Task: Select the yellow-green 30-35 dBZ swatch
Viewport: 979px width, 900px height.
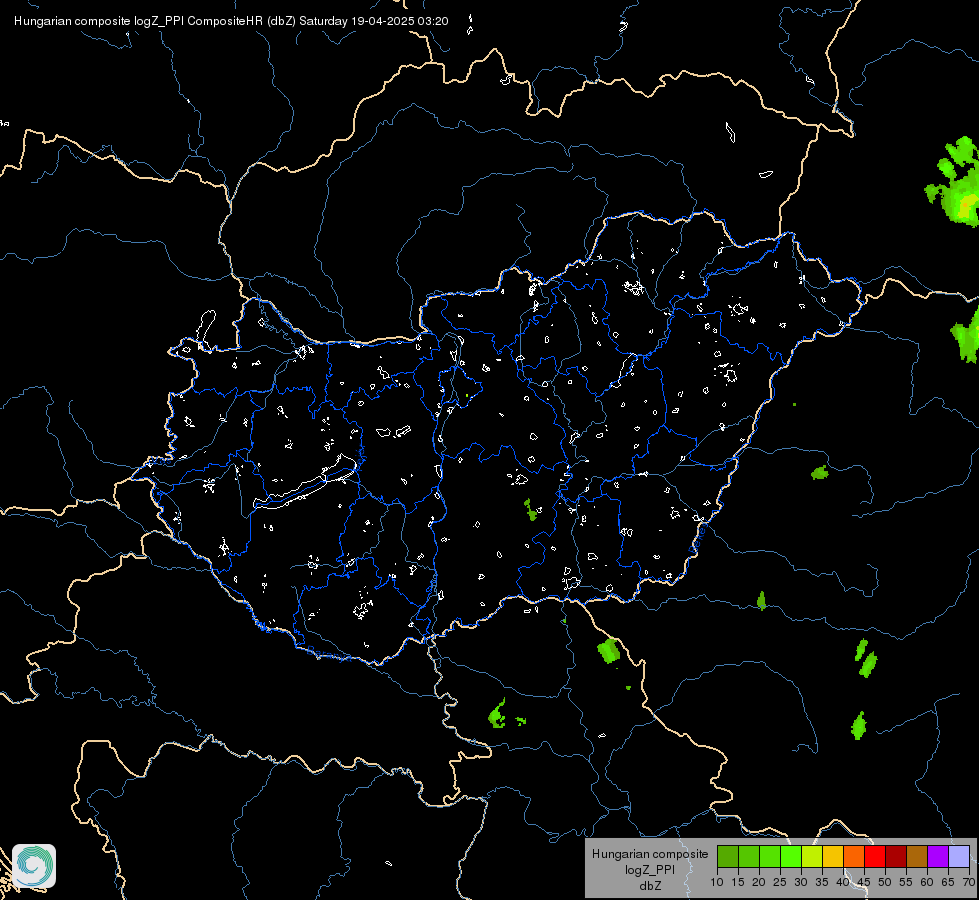Action: coord(812,856)
